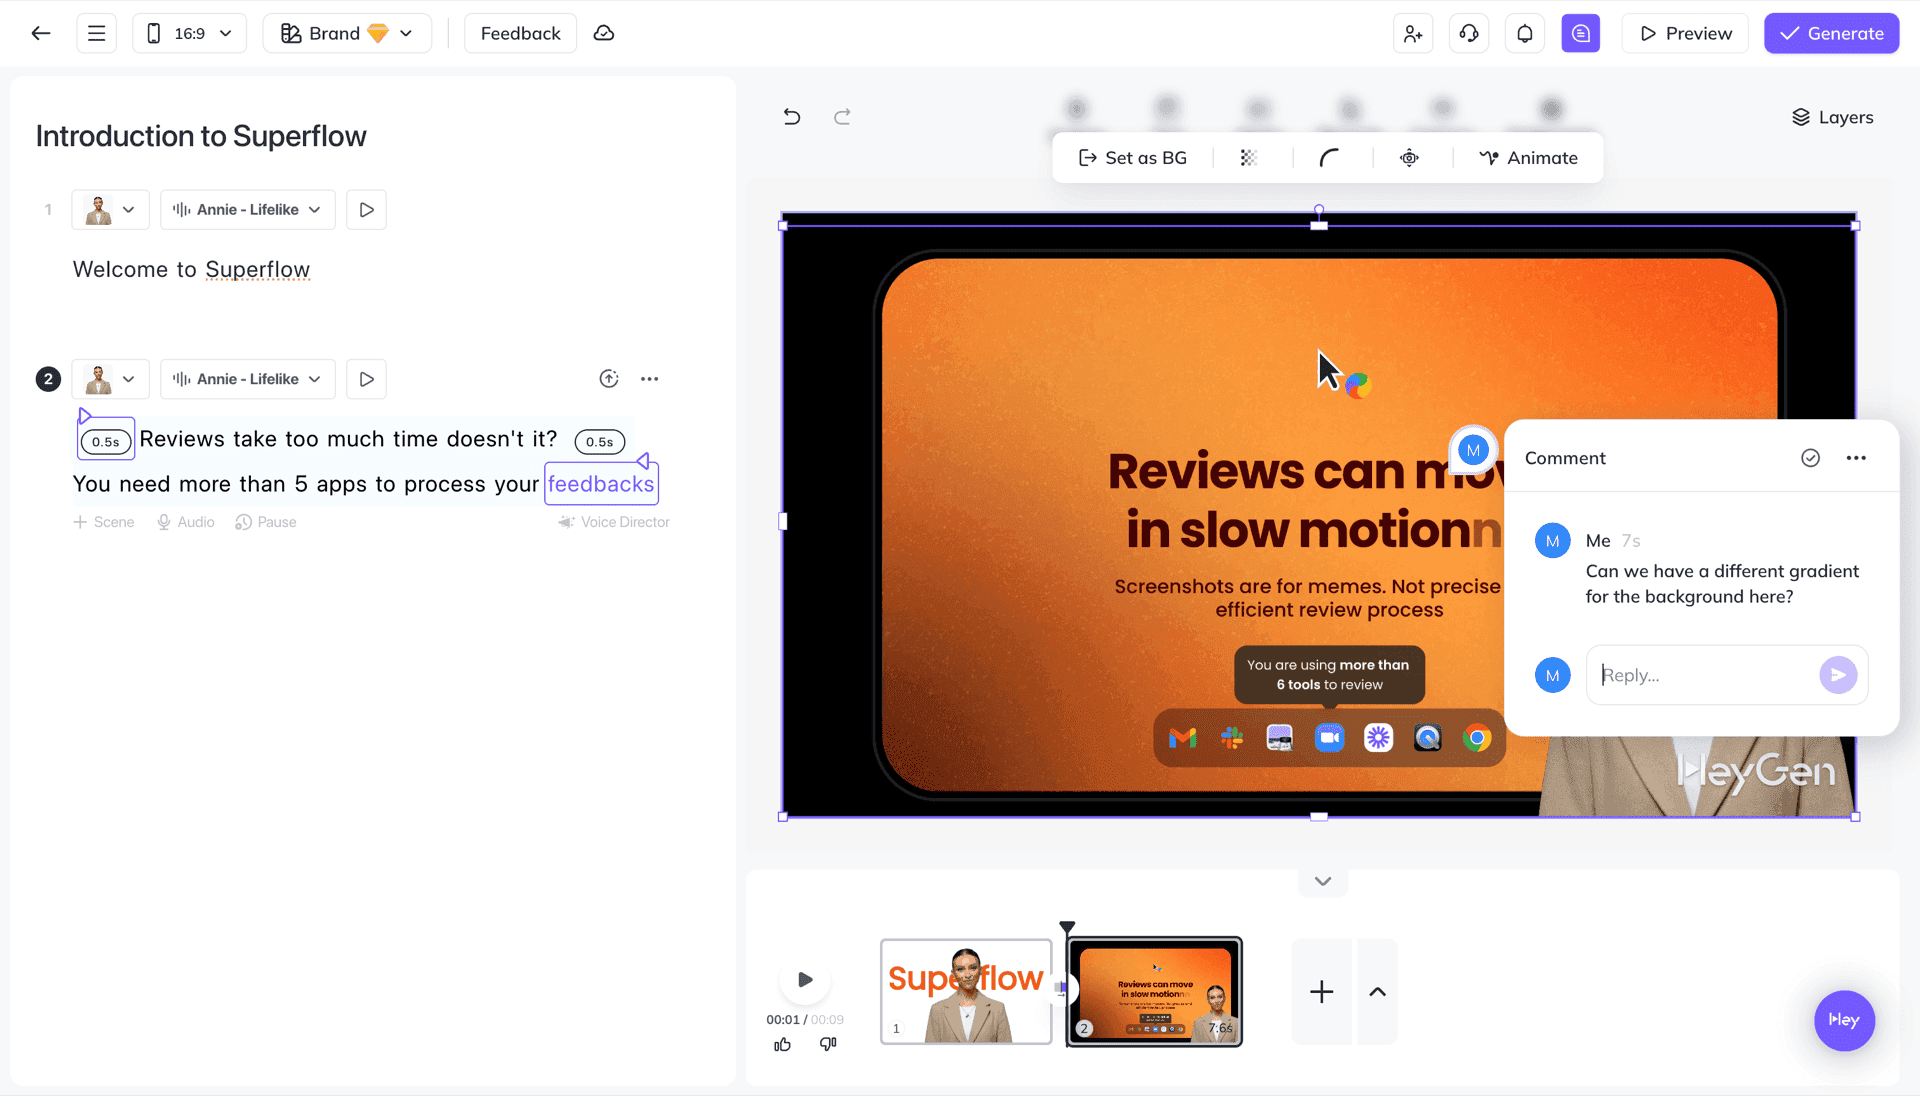Click the corner radius icon

click(1329, 158)
